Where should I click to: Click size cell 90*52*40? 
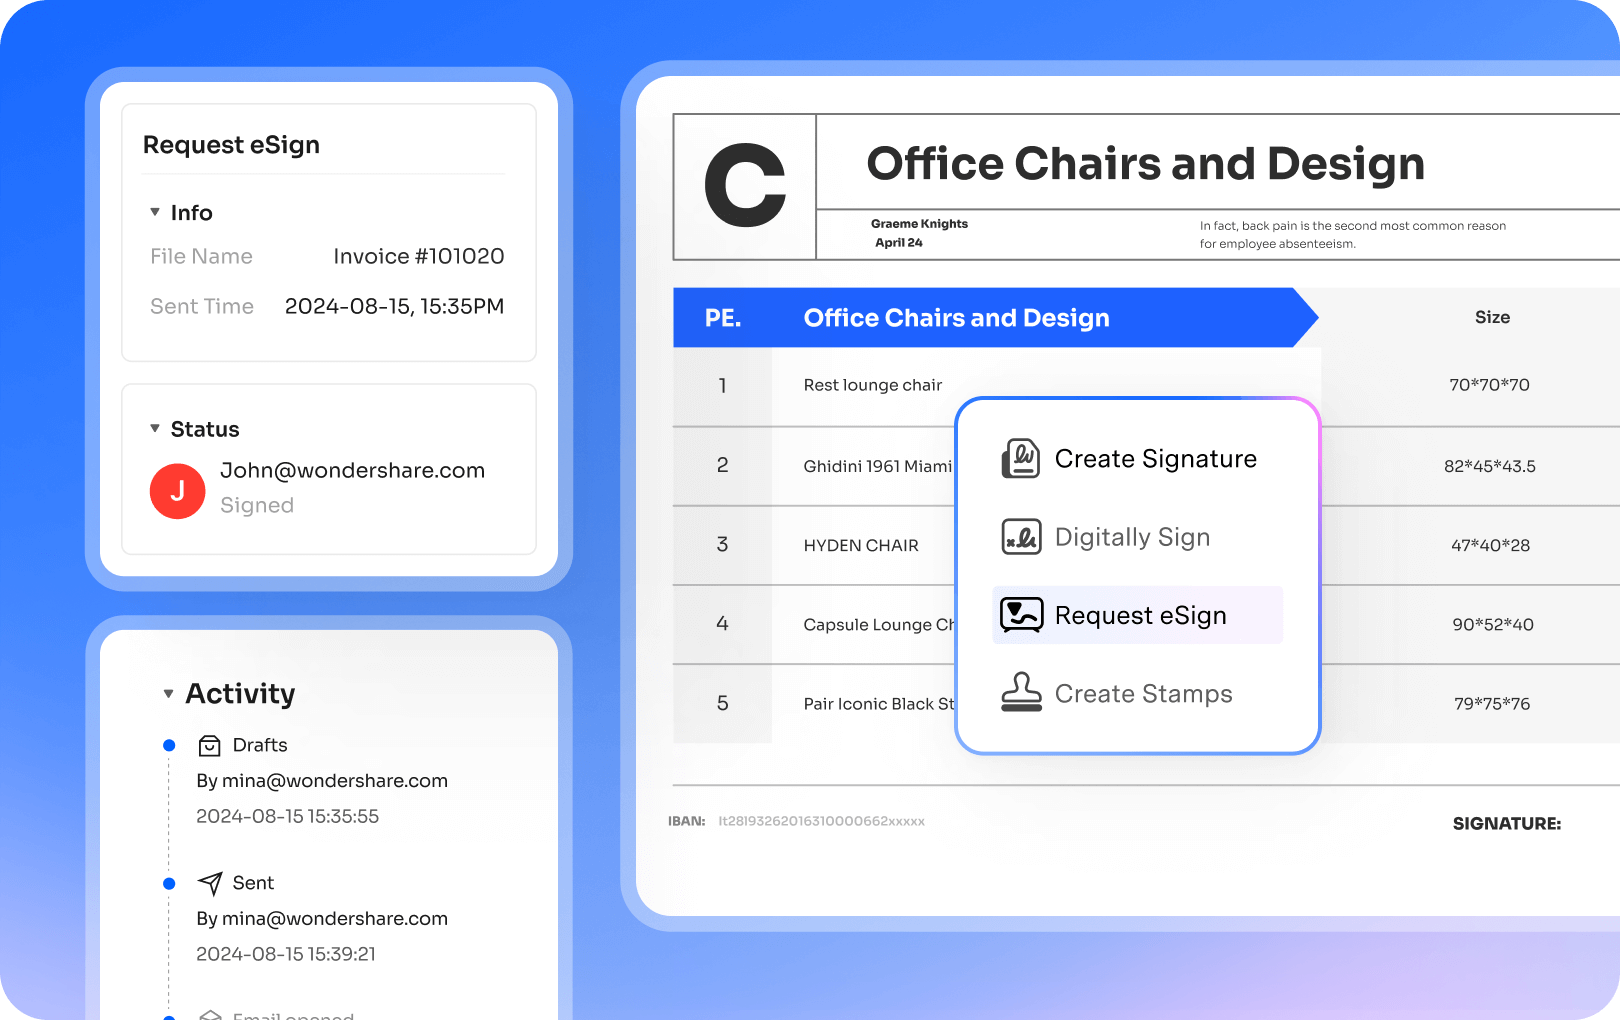pyautogui.click(x=1492, y=624)
